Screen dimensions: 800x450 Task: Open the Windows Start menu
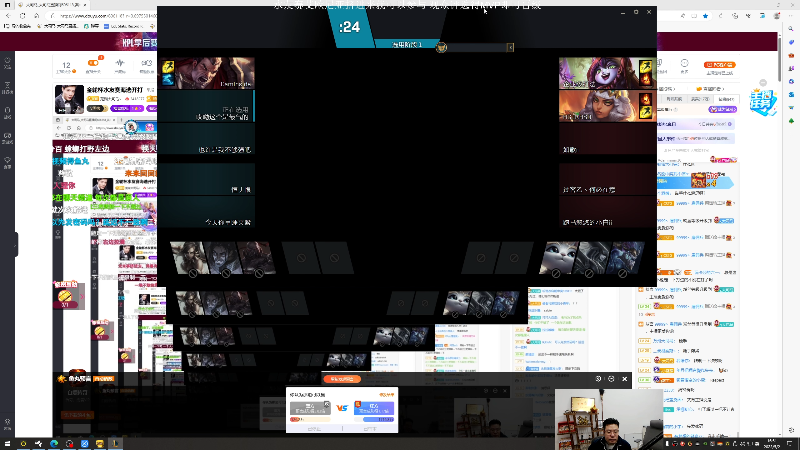7,444
